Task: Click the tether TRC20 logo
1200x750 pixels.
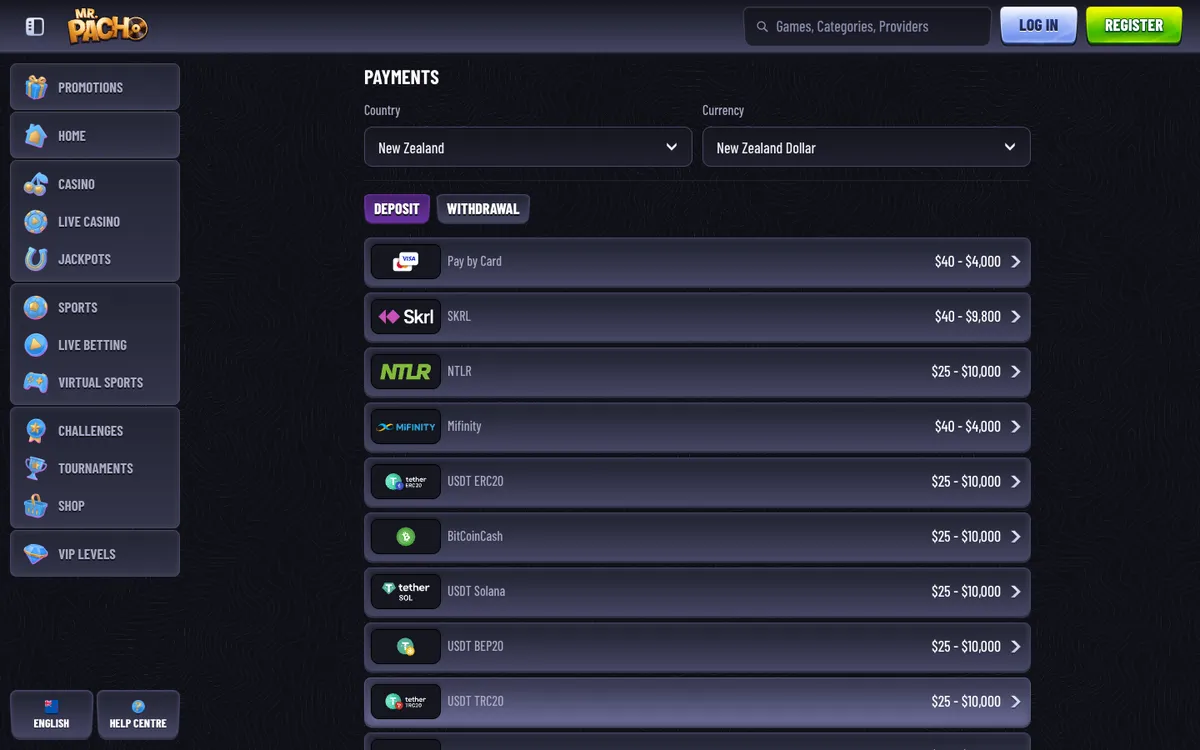Action: click(405, 701)
